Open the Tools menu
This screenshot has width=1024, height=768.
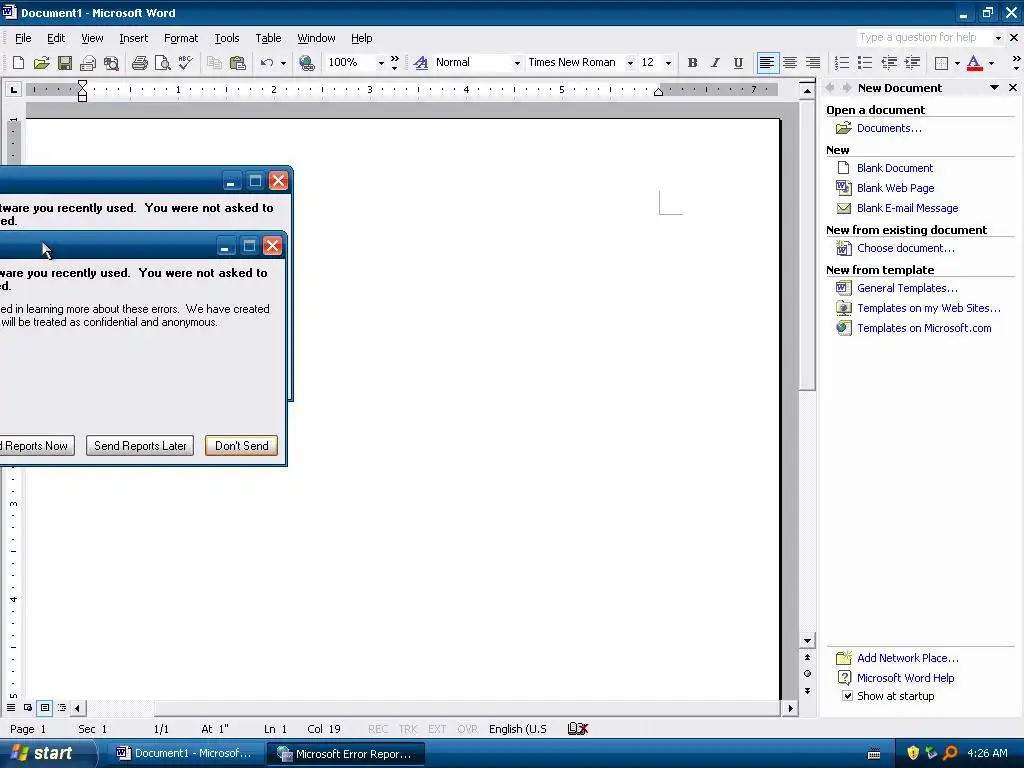(227, 38)
